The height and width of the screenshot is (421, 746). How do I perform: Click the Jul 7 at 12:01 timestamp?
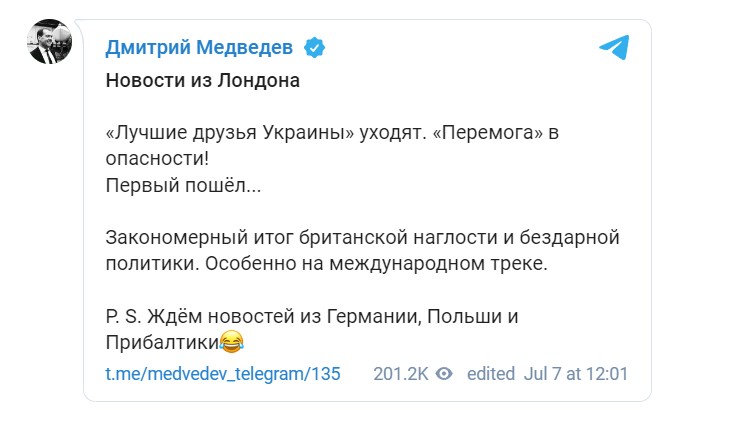pos(575,374)
